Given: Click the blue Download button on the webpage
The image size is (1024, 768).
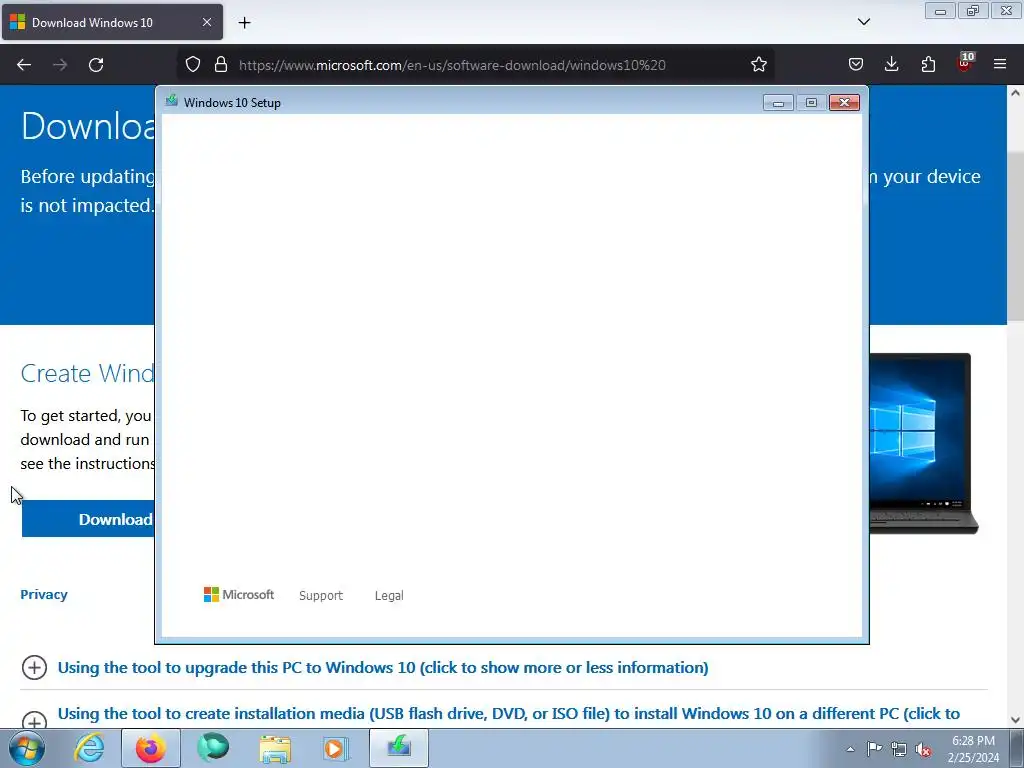Looking at the screenshot, I should pos(88,519).
